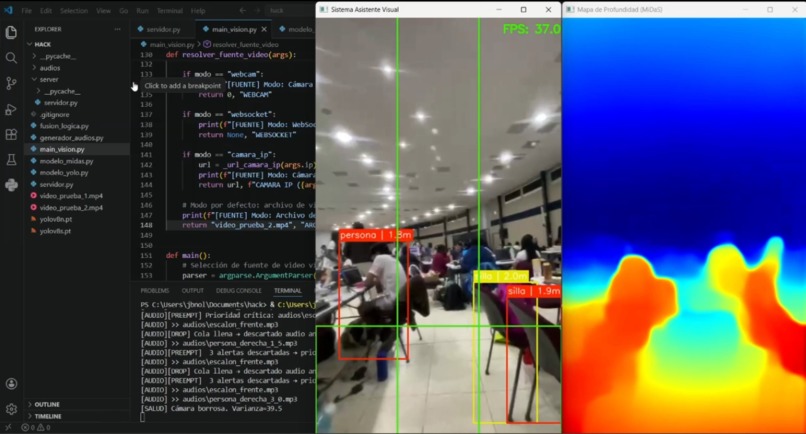This screenshot has width=806, height=434.
Task: Open the Explorer view in activity bar
Action: tap(11, 32)
